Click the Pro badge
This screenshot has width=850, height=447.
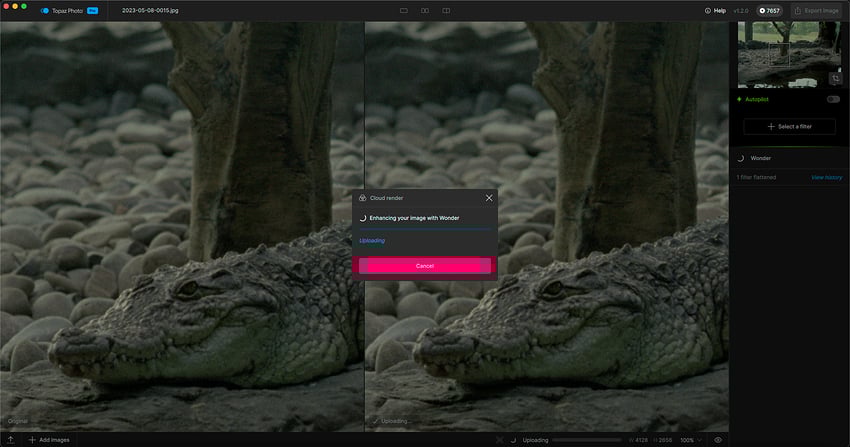[x=93, y=10]
